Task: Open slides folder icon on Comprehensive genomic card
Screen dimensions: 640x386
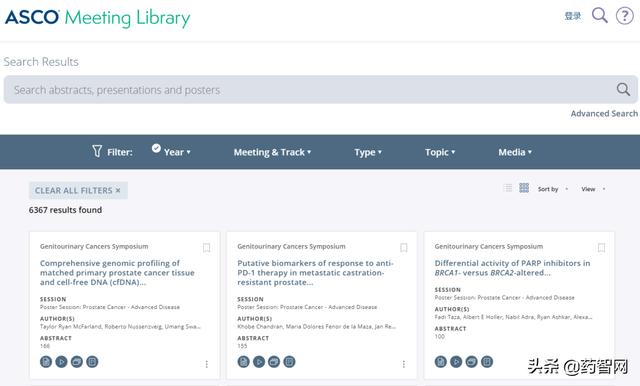Action: click(77, 362)
